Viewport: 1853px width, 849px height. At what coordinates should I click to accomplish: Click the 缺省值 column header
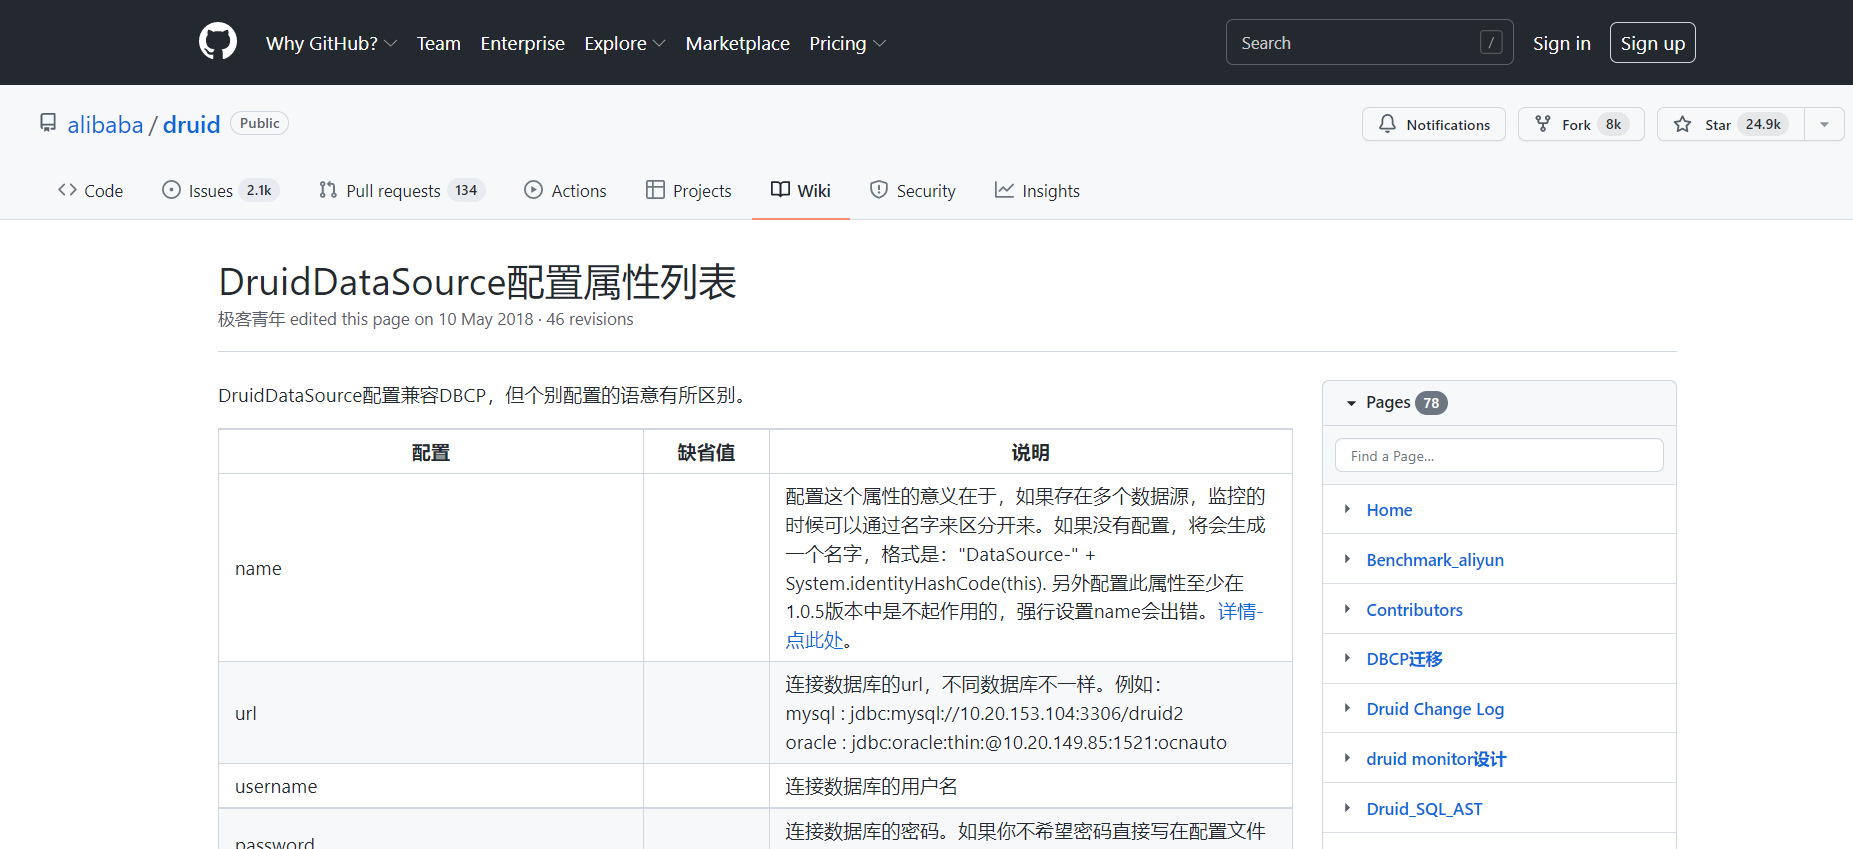706,452
